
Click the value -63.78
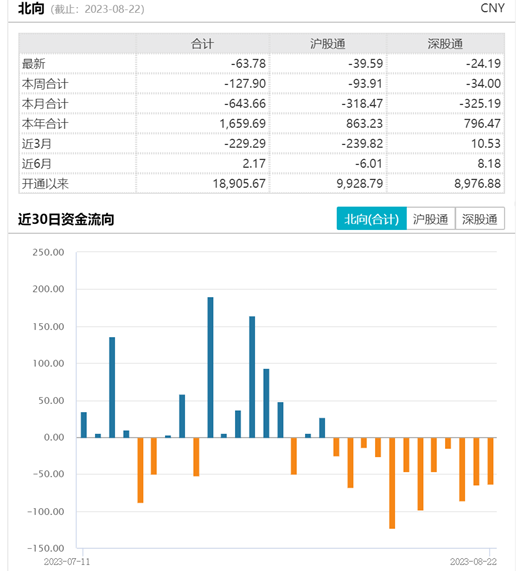pos(248,64)
